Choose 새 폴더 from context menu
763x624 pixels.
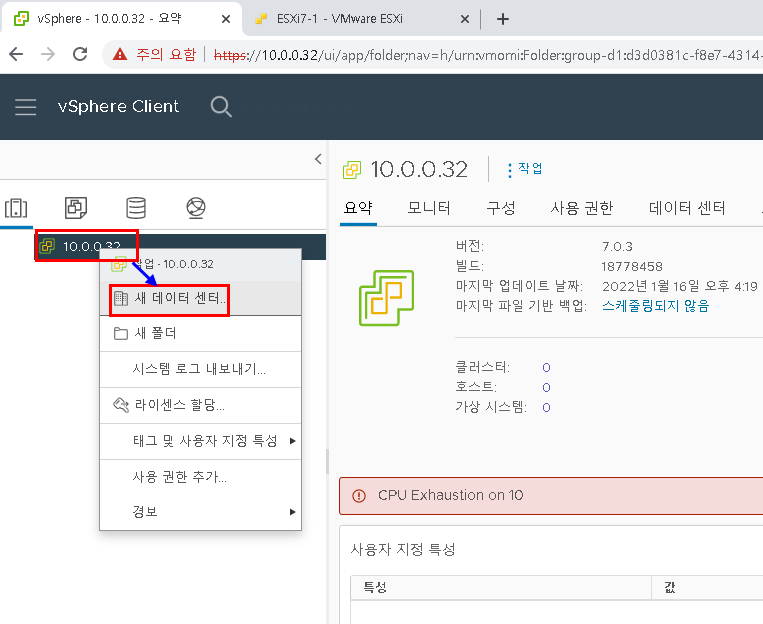tap(200, 333)
